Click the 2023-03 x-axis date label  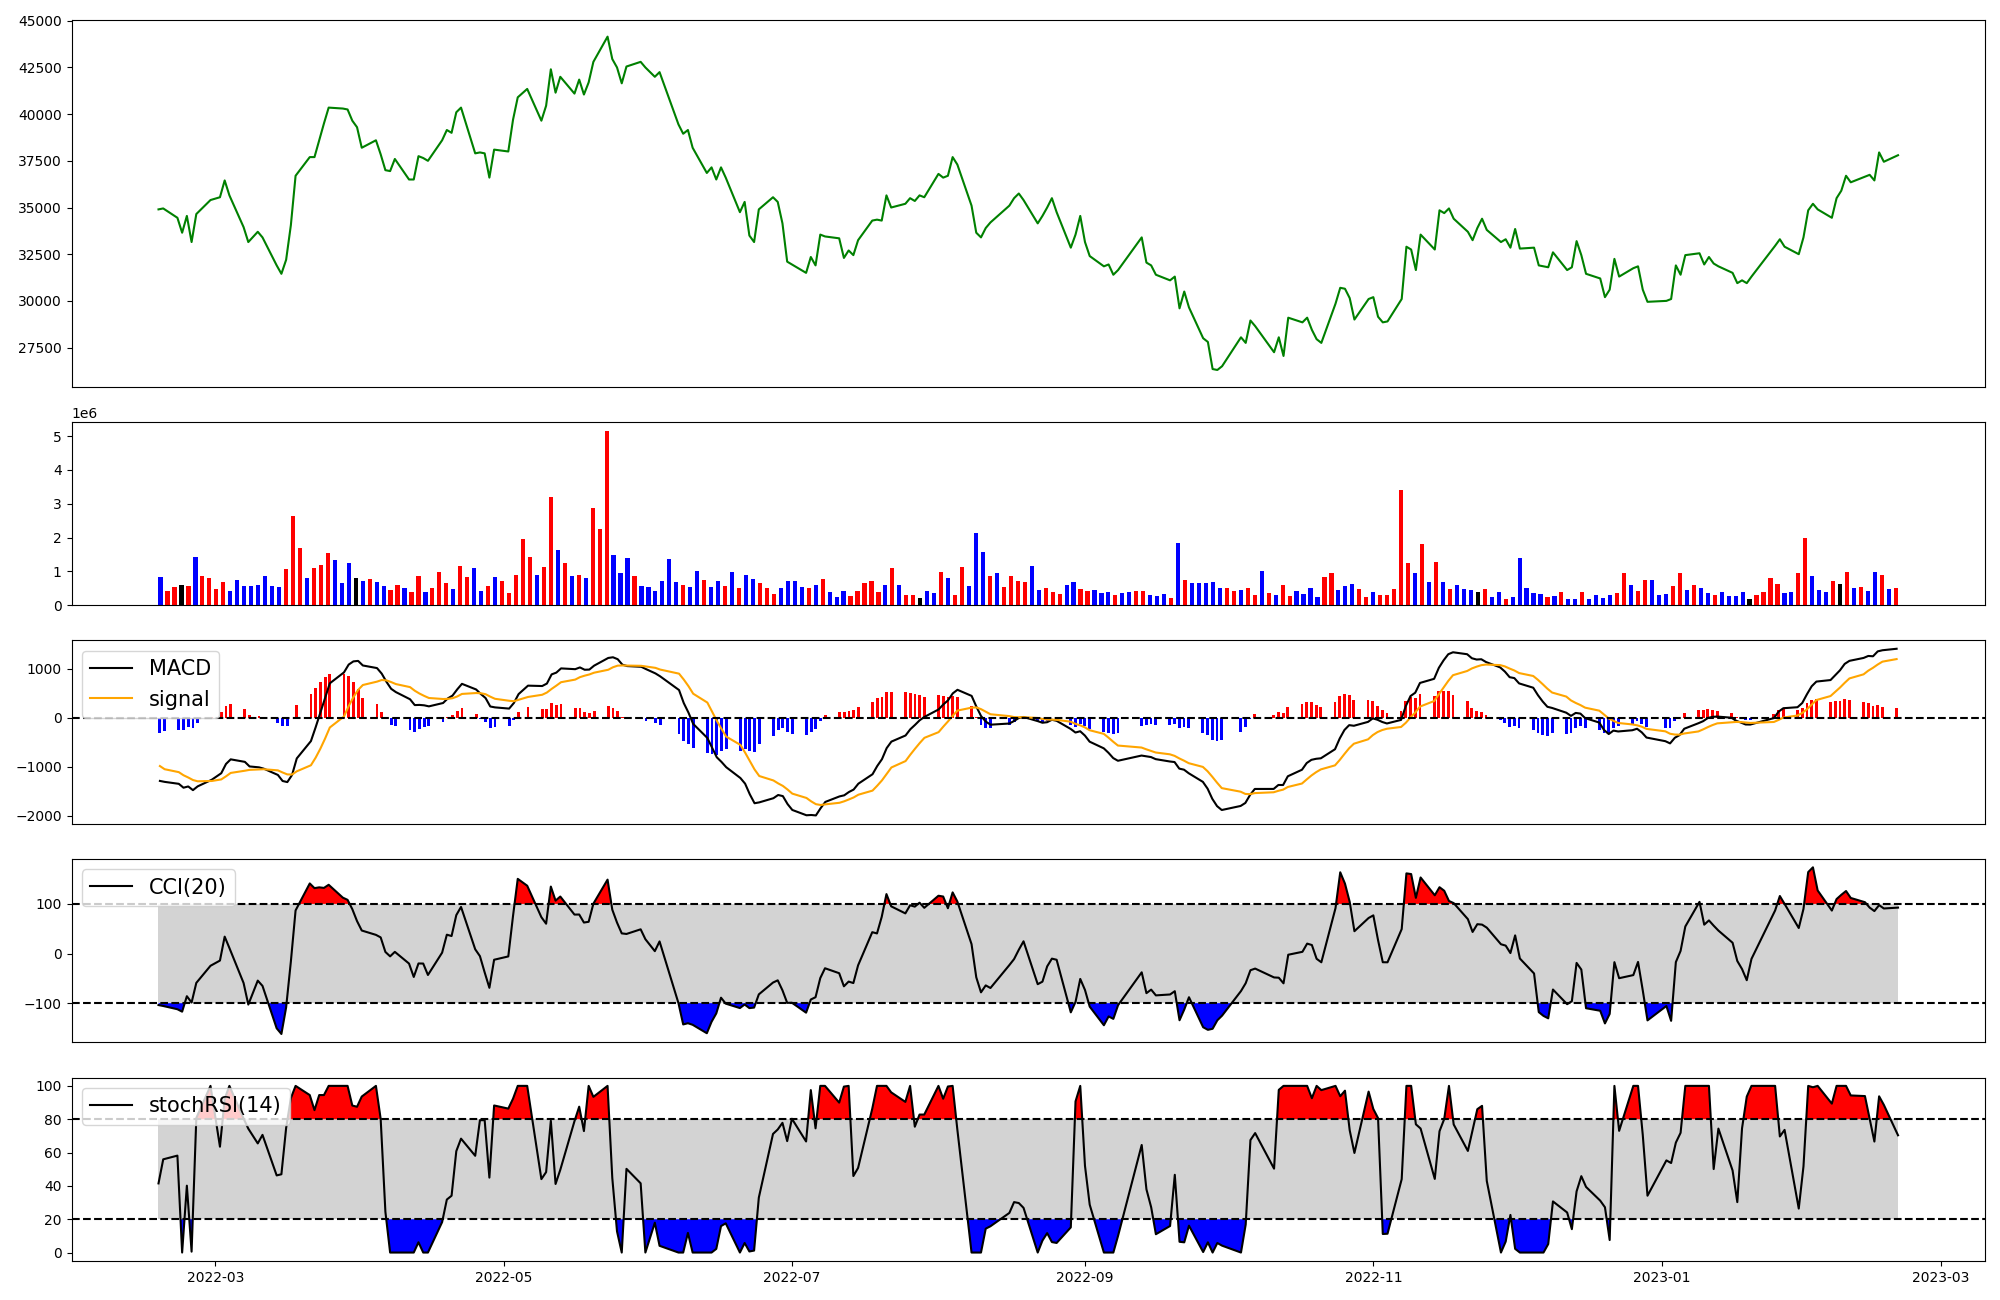1941,1277
